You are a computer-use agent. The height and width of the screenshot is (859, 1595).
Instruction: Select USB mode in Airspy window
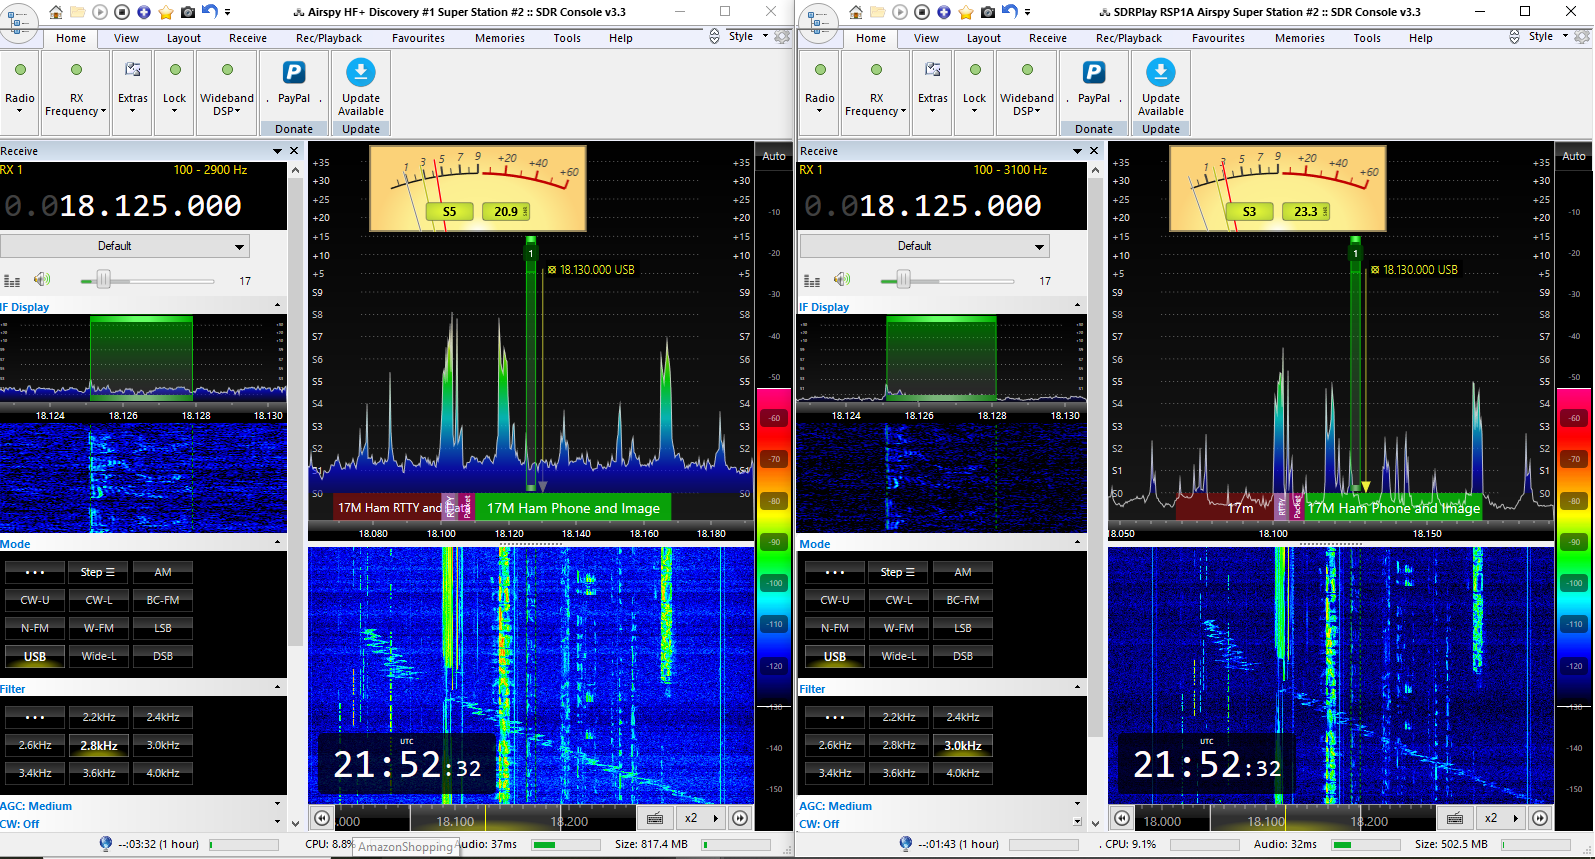pos(35,656)
